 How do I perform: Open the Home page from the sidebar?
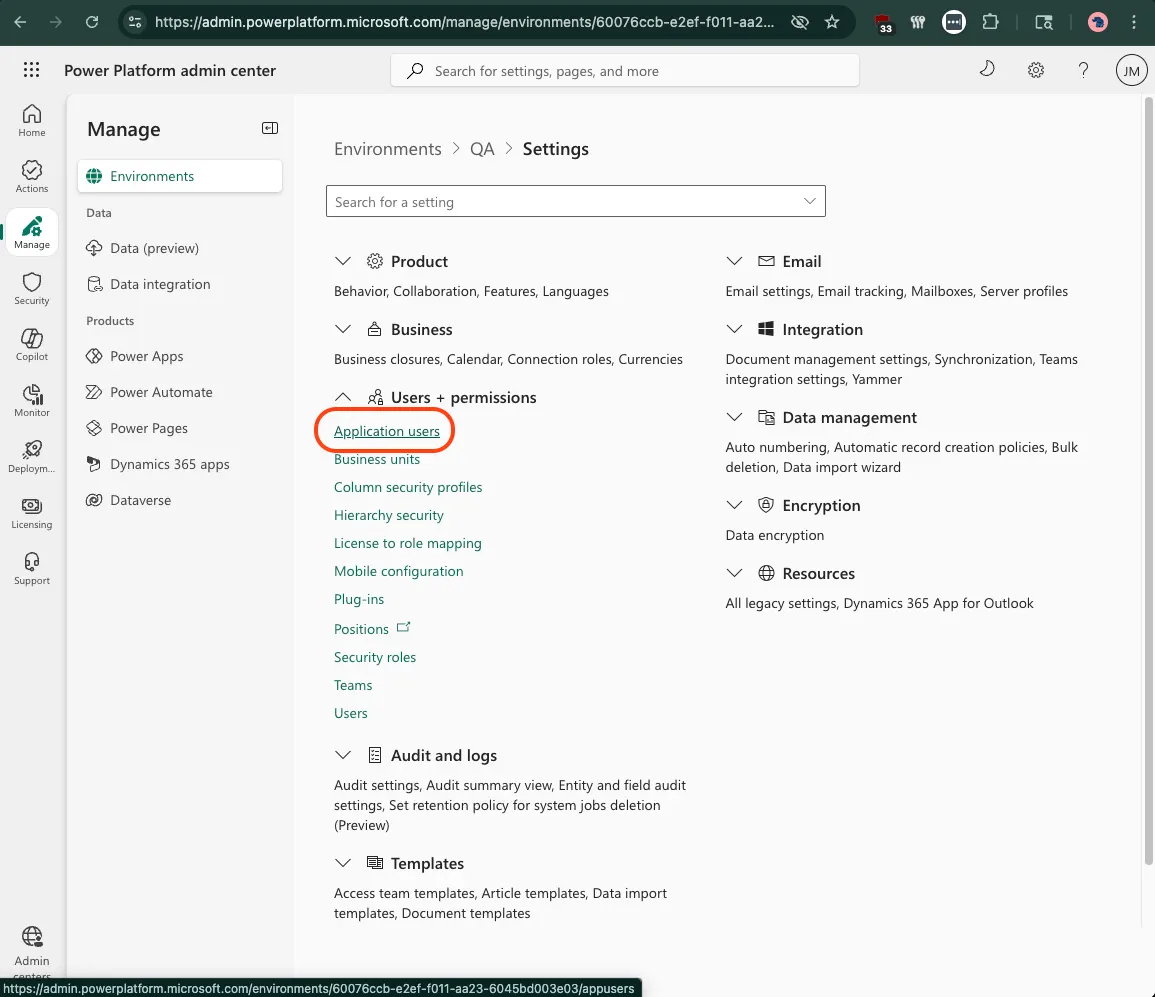[x=31, y=120]
